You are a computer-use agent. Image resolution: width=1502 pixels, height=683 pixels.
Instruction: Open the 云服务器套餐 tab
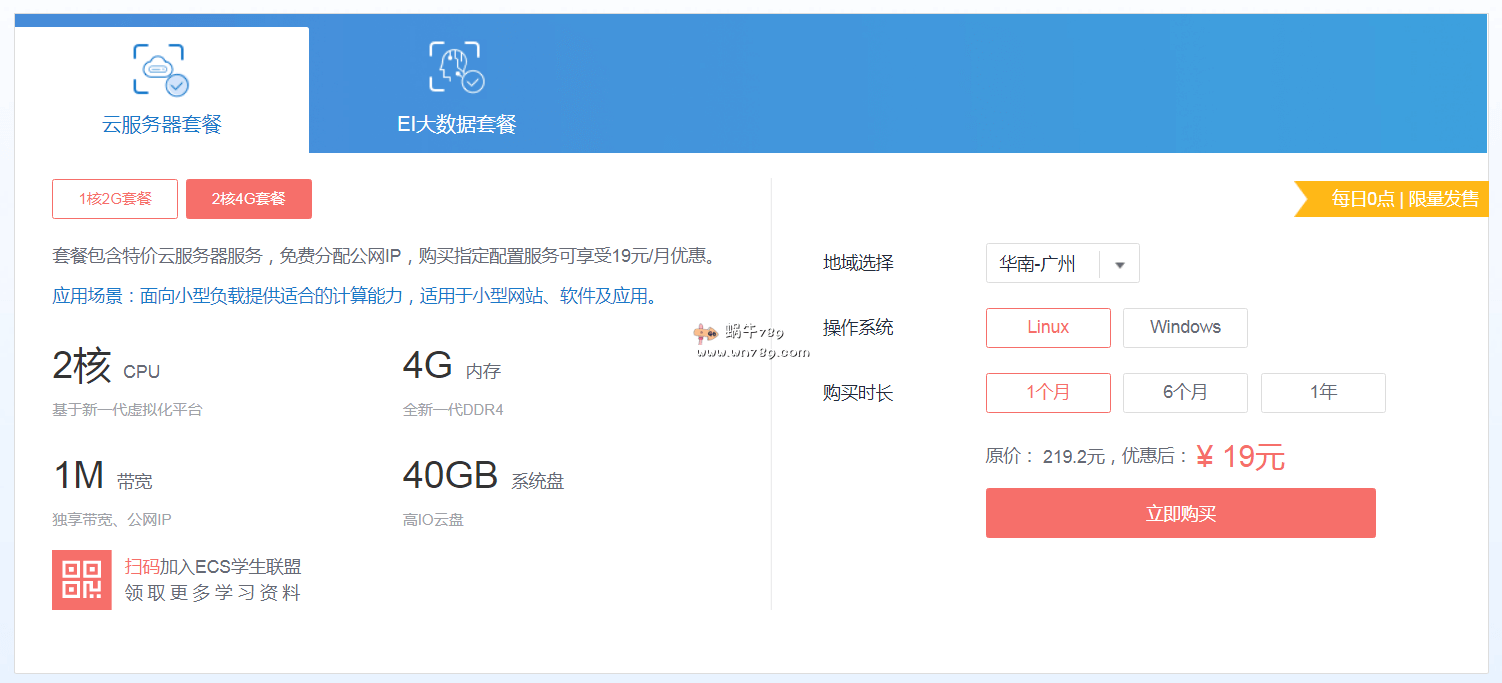tap(162, 124)
